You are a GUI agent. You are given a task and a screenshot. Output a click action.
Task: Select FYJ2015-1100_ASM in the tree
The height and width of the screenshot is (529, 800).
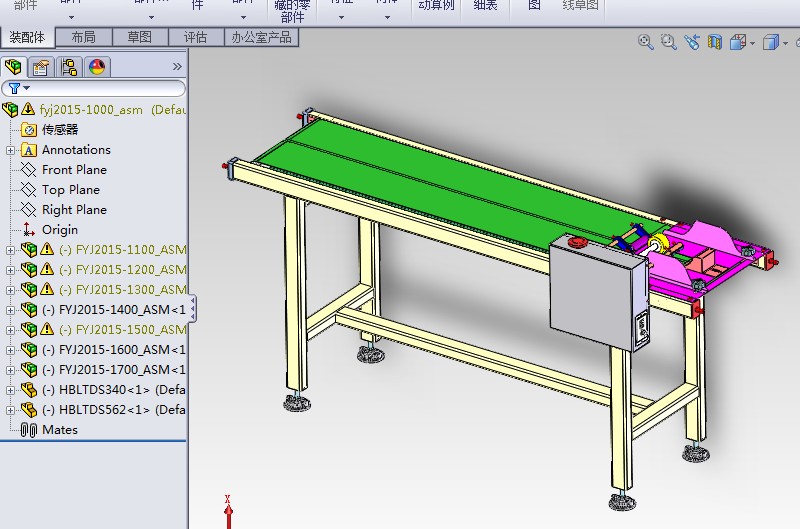pos(122,250)
